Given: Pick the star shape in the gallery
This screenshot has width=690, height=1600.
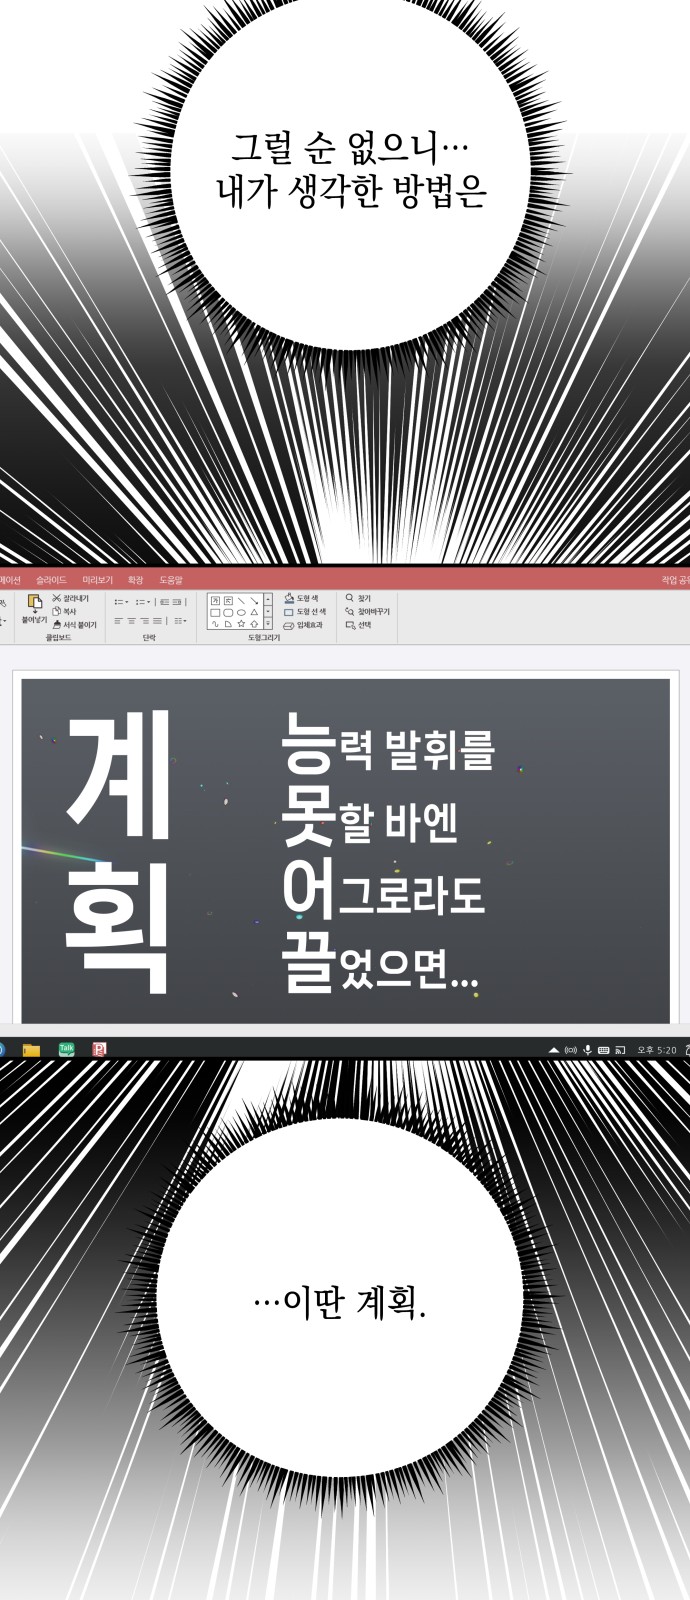Looking at the screenshot, I should tap(241, 623).
